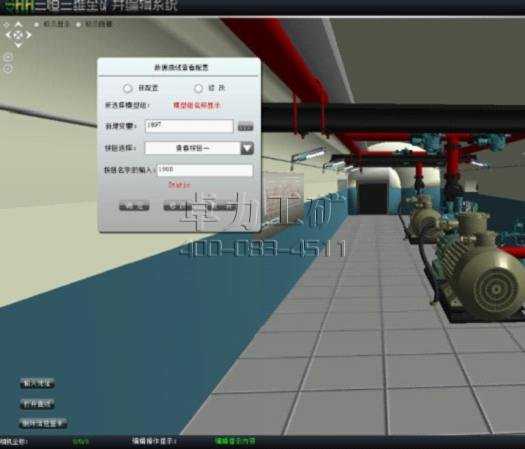525x449 pixels.
Task: Click the upper circular icon under navigation pad
Action: coord(8,57)
